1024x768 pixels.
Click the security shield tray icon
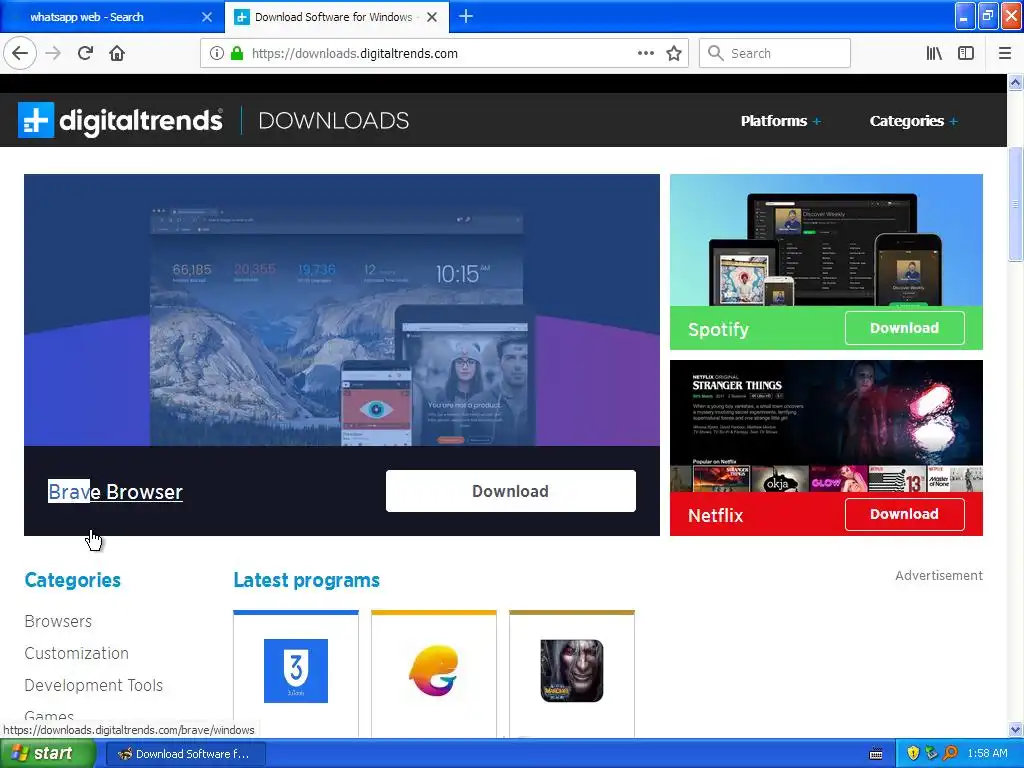pyautogui.click(x=913, y=754)
